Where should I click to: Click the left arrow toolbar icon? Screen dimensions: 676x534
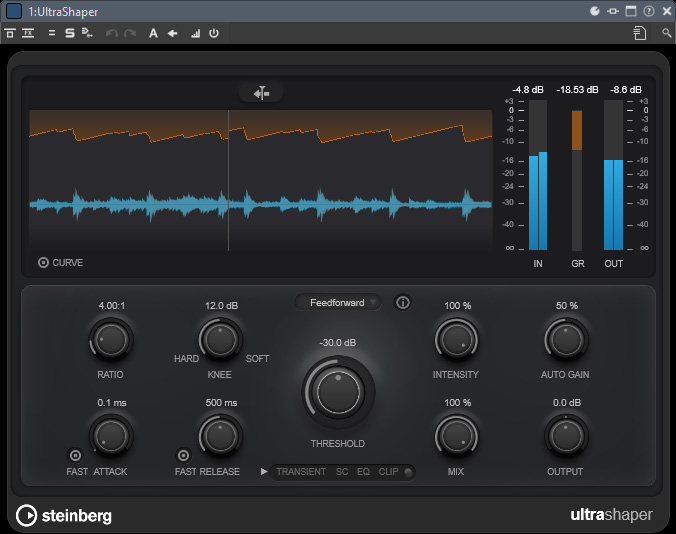(172, 33)
